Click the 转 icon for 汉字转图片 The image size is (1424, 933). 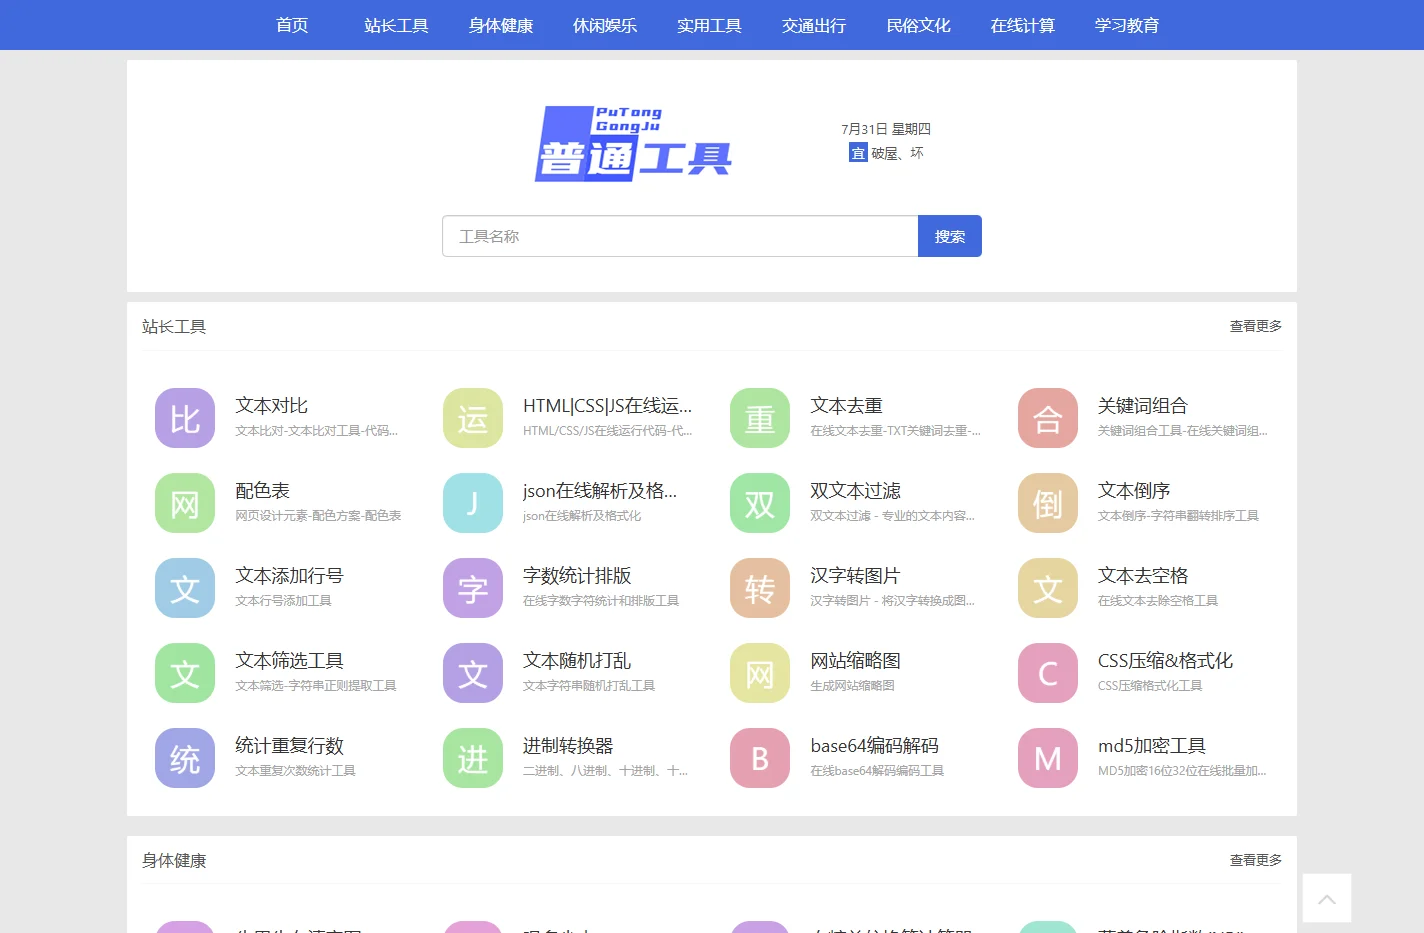click(x=760, y=588)
